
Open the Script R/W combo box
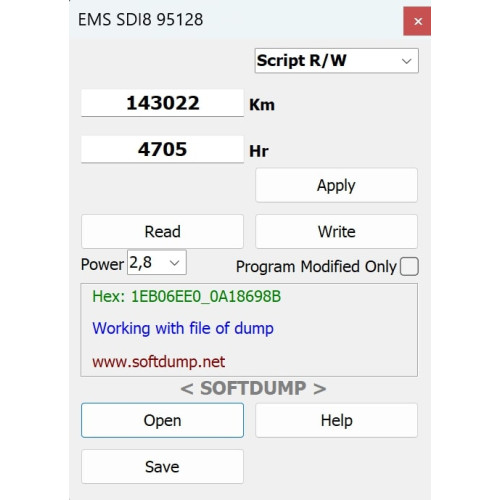coord(336,61)
